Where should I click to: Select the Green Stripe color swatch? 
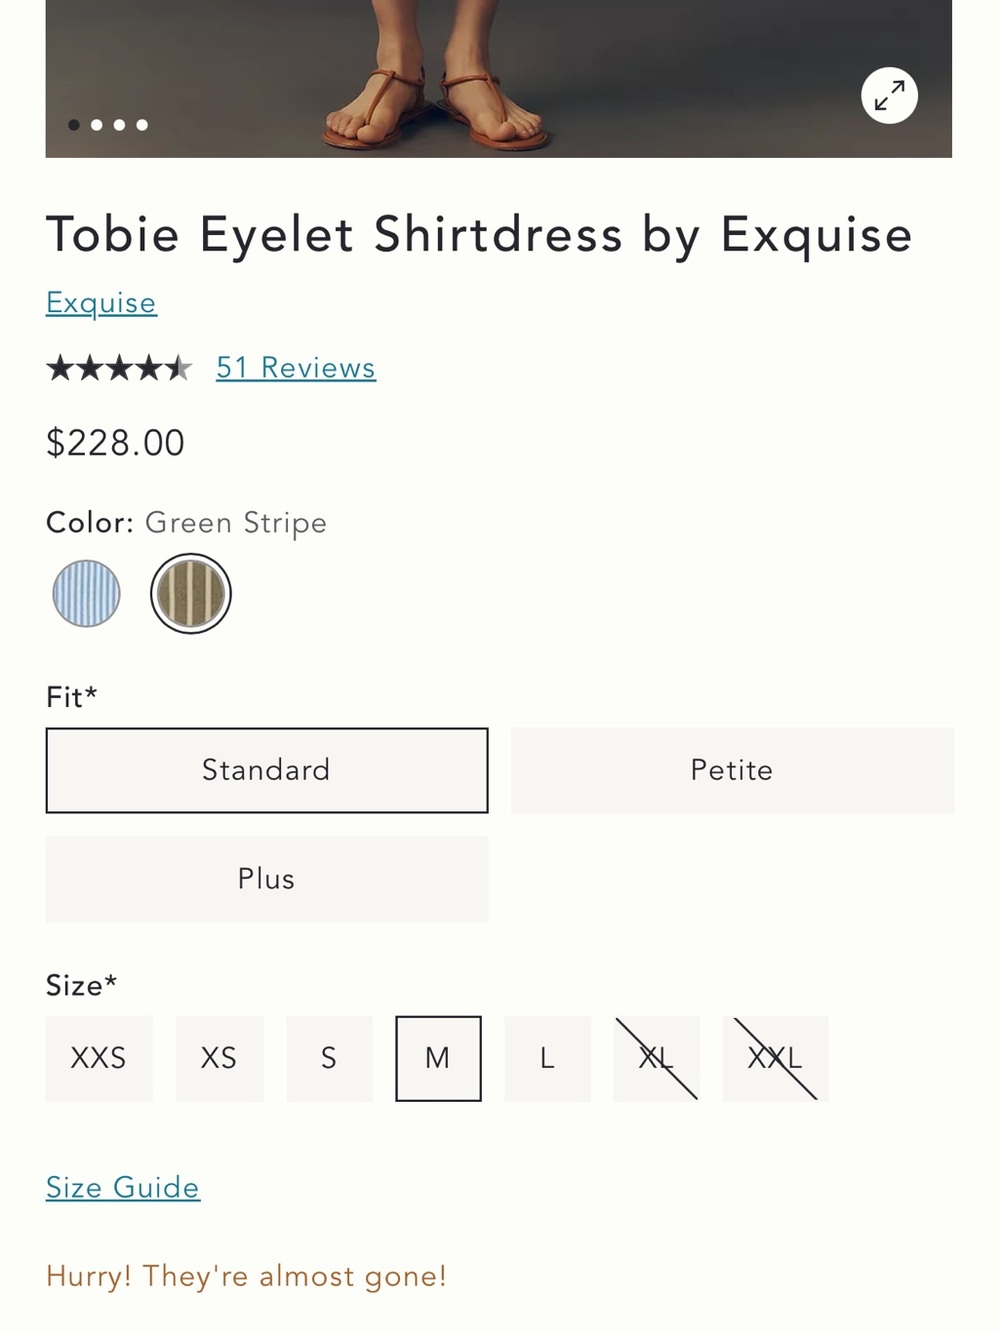pyautogui.click(x=191, y=593)
